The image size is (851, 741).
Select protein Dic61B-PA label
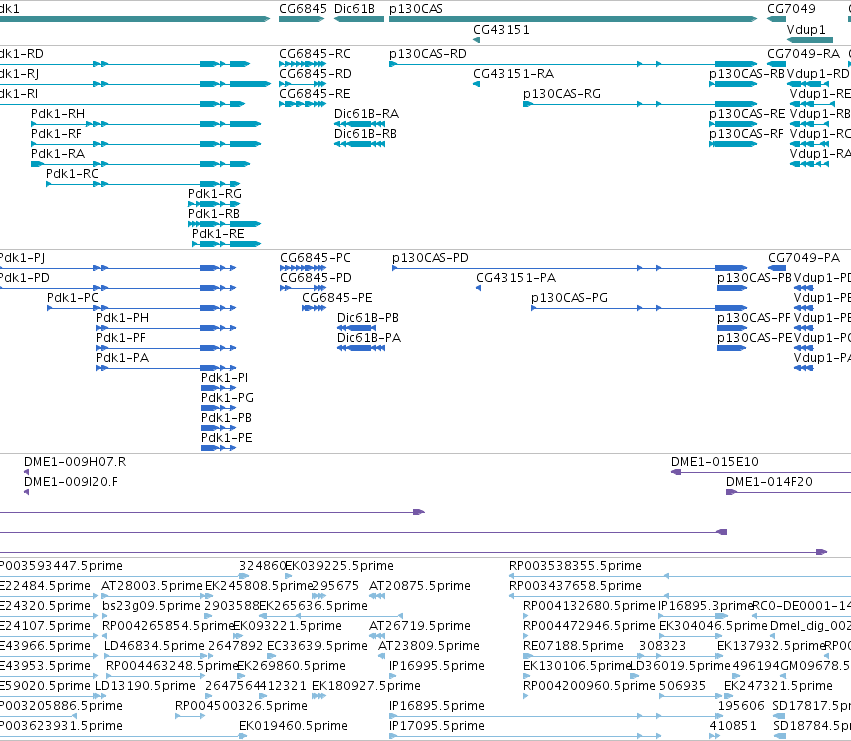click(x=369, y=338)
